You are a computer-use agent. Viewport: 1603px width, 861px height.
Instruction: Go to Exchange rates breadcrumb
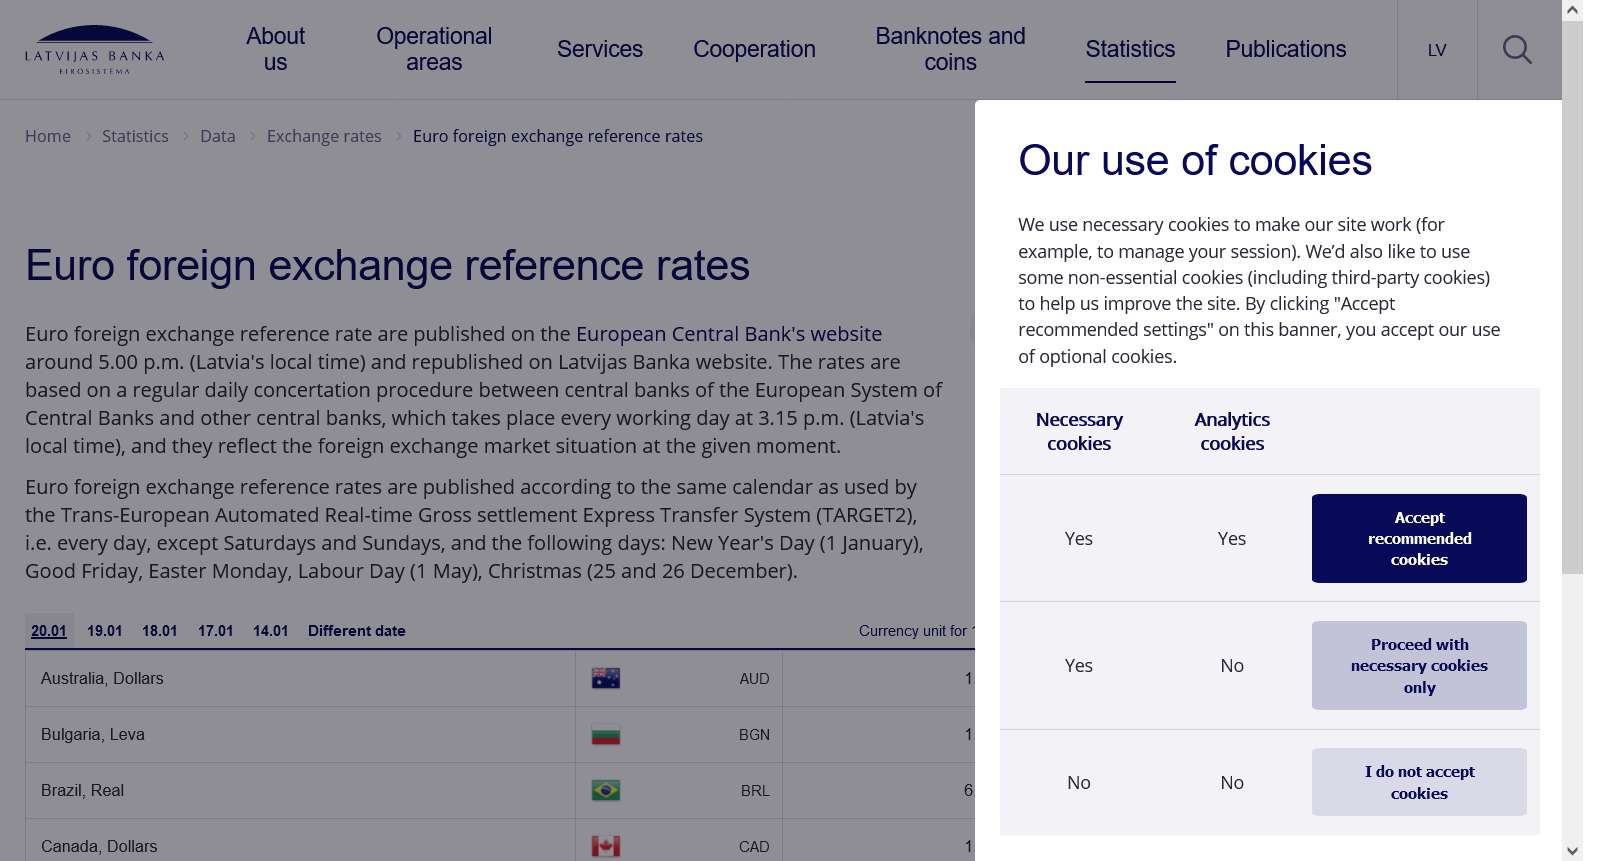click(x=324, y=136)
